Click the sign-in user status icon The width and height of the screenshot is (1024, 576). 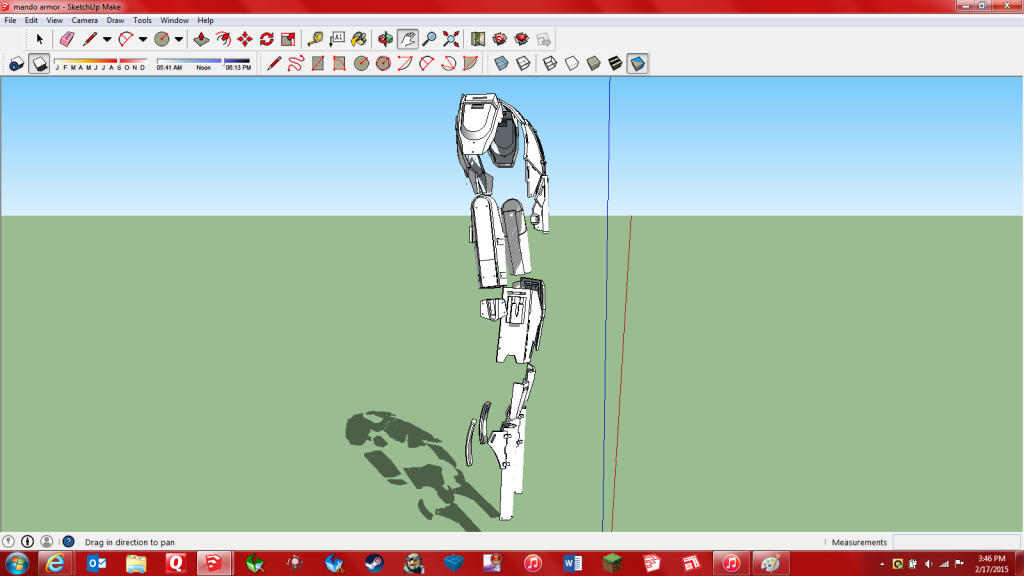(x=46, y=541)
